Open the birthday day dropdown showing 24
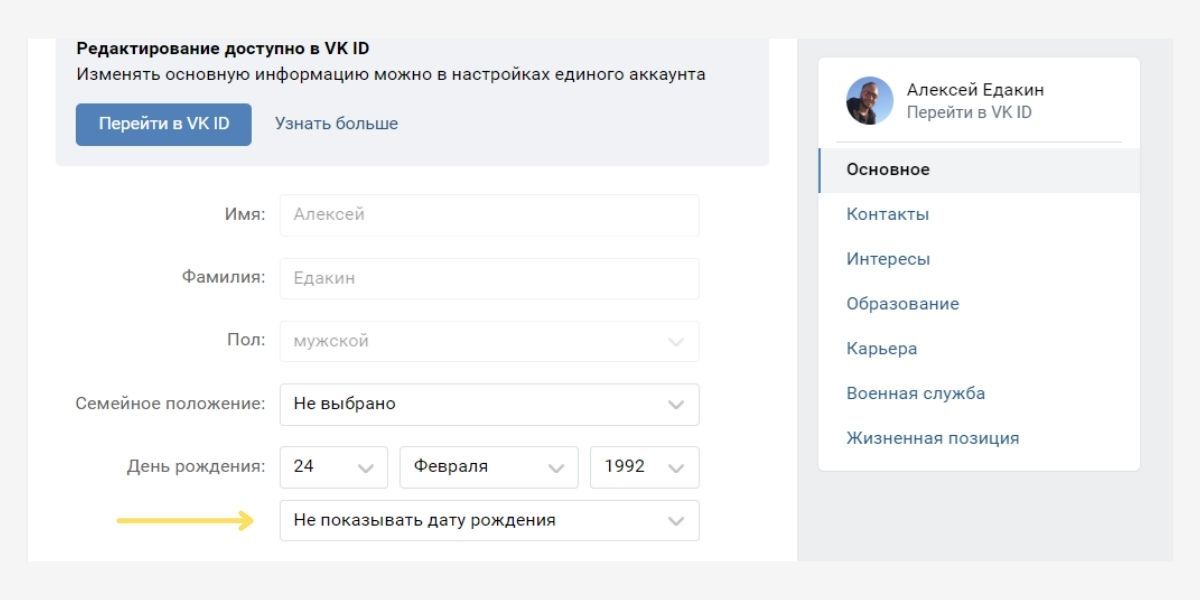This screenshot has height=600, width=1200. 334,467
